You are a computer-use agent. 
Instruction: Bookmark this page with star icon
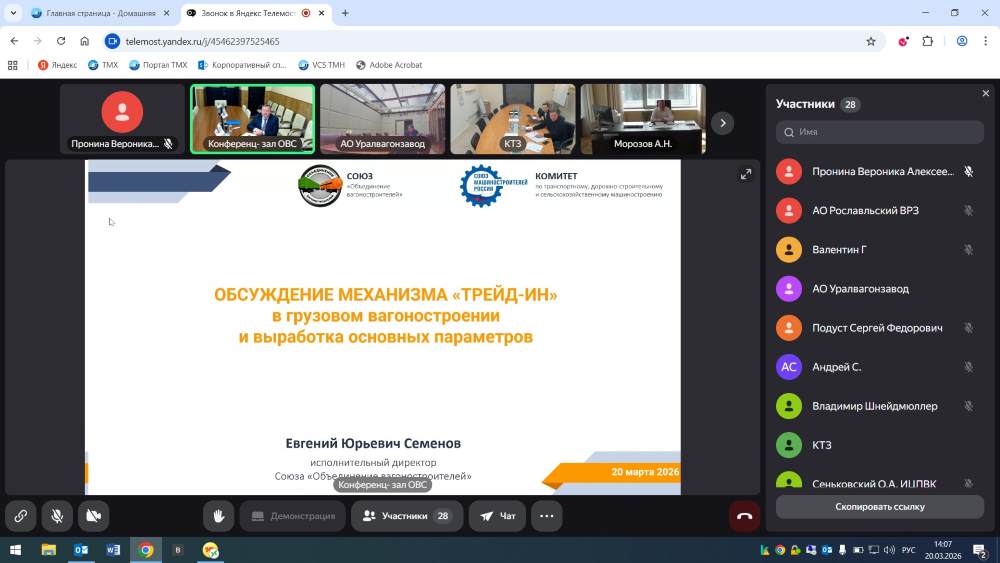871,41
